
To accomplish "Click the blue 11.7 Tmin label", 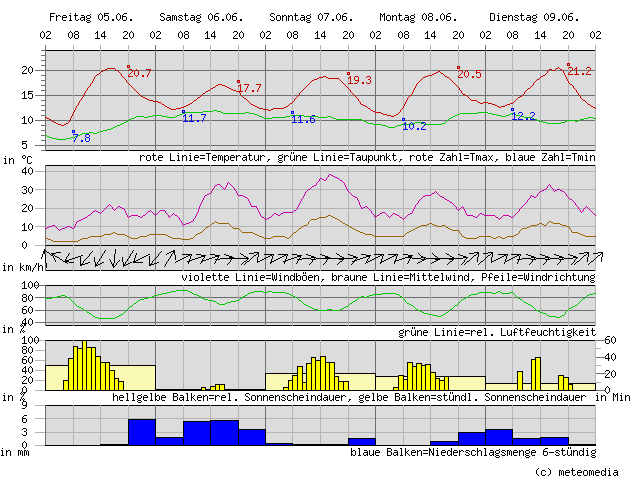I will [x=194, y=119].
